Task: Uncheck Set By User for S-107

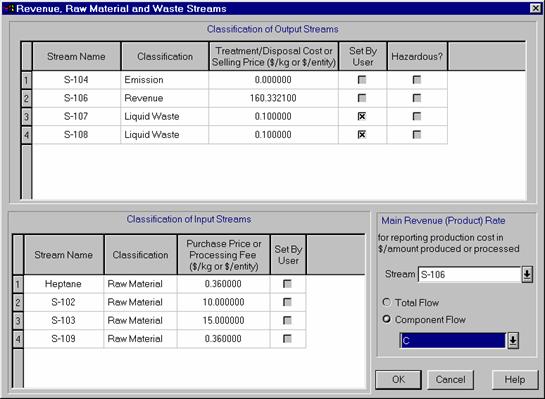Action: click(362, 116)
